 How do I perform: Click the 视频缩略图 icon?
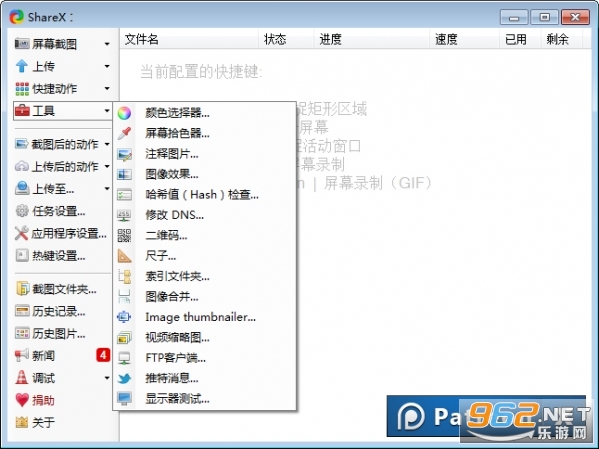click(124, 337)
